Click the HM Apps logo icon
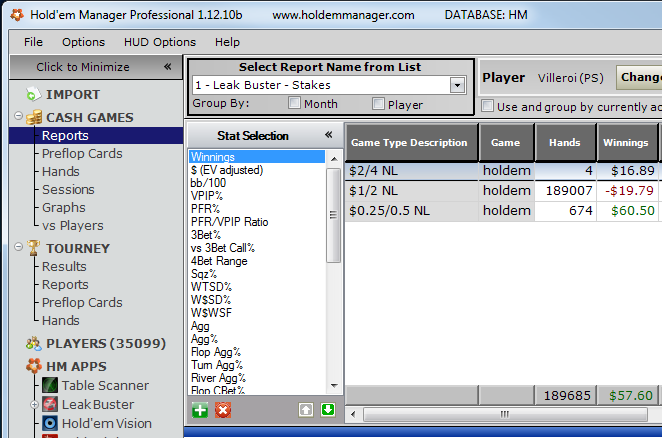Viewport: 662px width, 438px height. click(34, 366)
